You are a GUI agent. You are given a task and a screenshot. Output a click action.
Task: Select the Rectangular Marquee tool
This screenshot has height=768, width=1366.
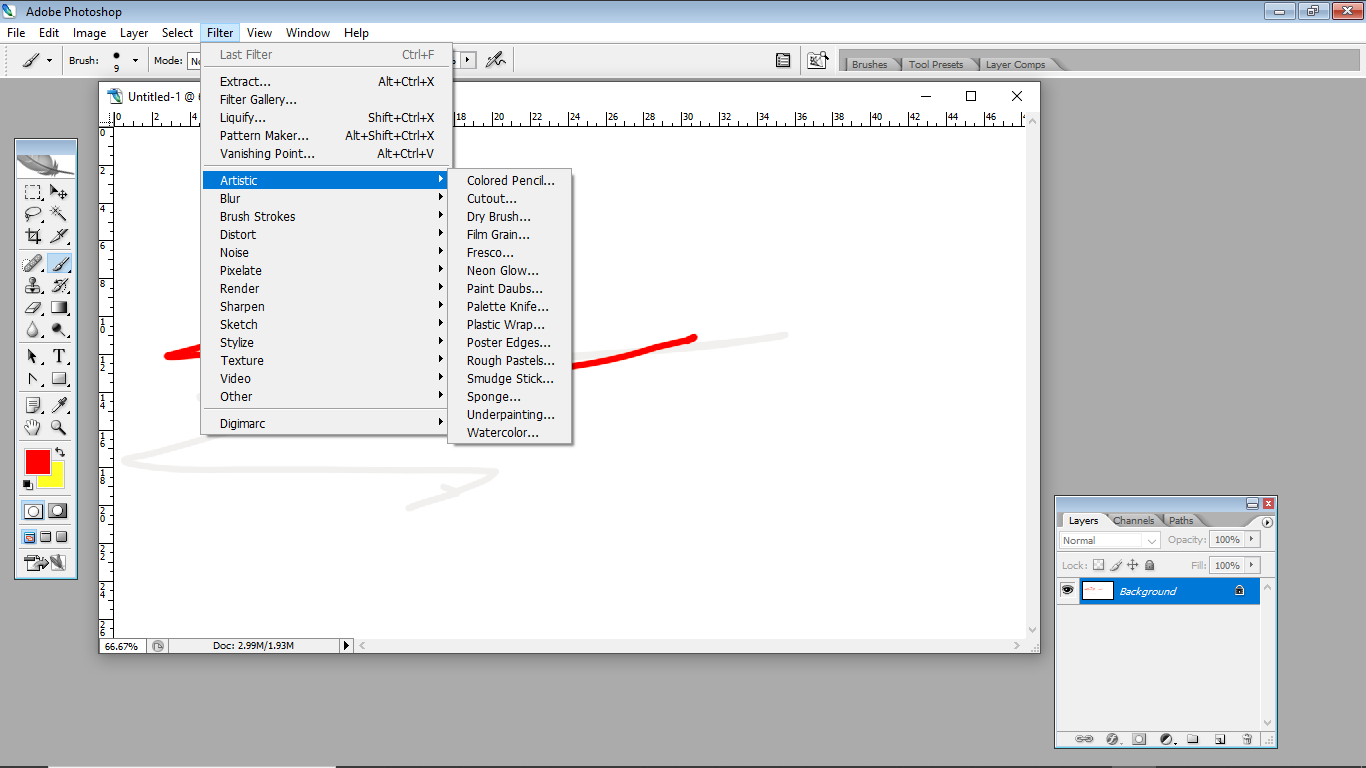click(x=33, y=193)
